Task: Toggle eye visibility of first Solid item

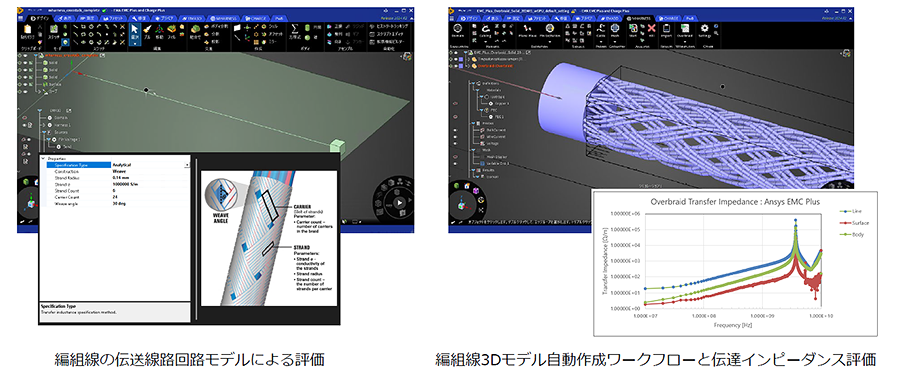Action: point(25,63)
